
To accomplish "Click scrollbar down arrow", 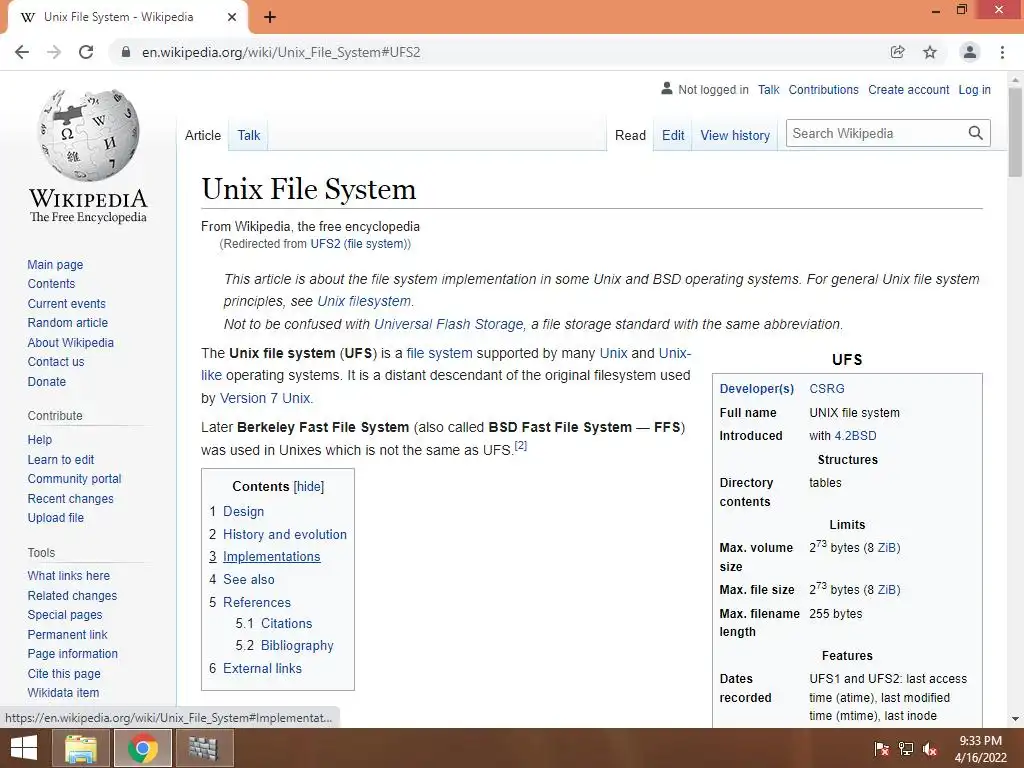I will coord(1015,719).
